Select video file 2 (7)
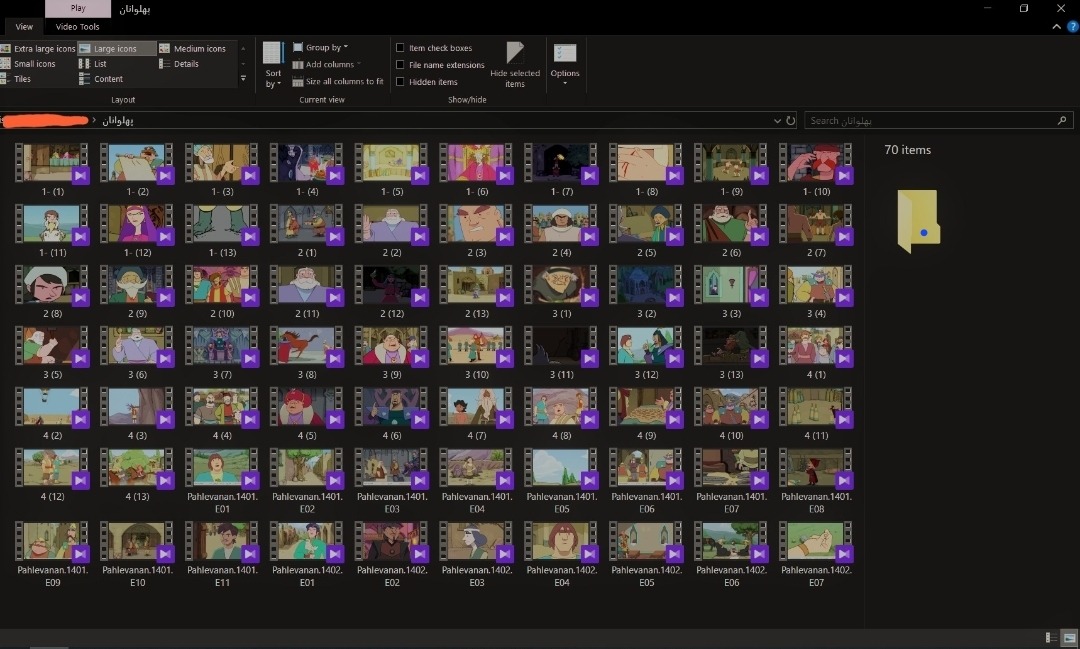The image size is (1080, 649). pyautogui.click(x=816, y=231)
